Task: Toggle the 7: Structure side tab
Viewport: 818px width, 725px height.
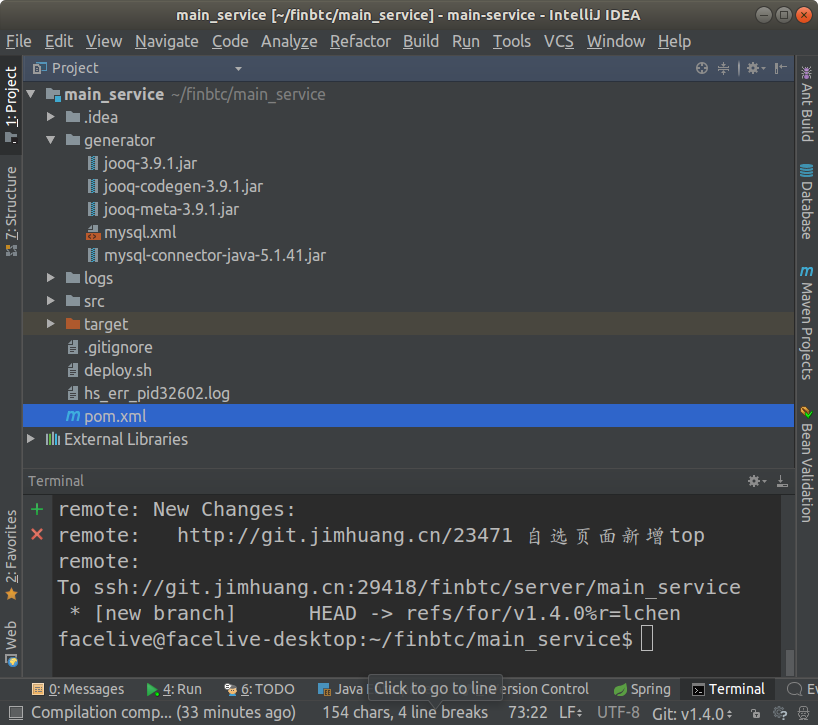Action: pos(11,211)
